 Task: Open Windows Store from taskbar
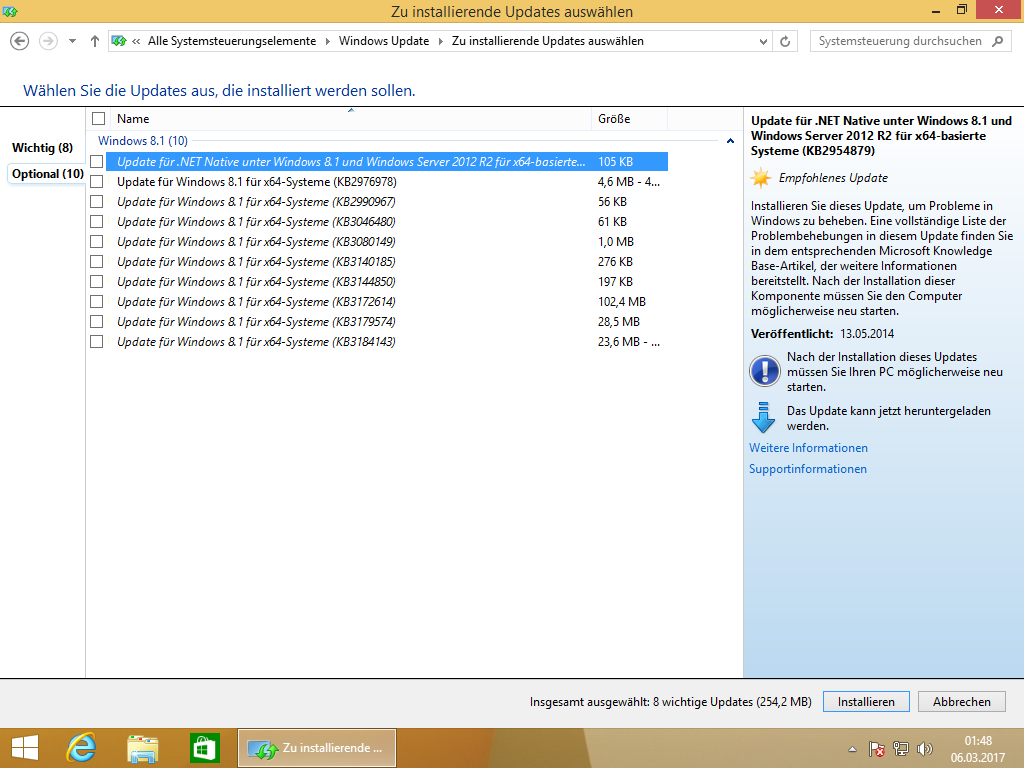(204, 748)
